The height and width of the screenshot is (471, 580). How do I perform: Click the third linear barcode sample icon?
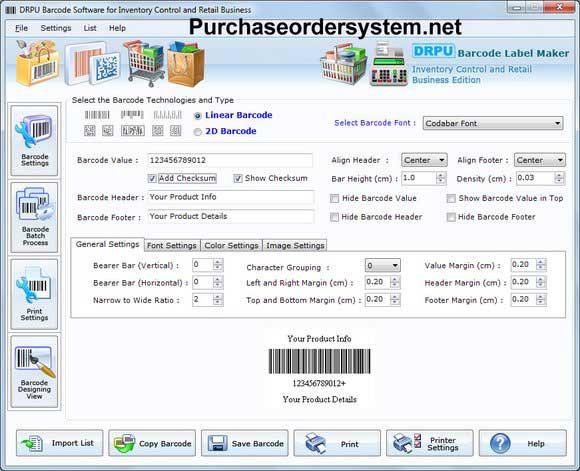168,115
